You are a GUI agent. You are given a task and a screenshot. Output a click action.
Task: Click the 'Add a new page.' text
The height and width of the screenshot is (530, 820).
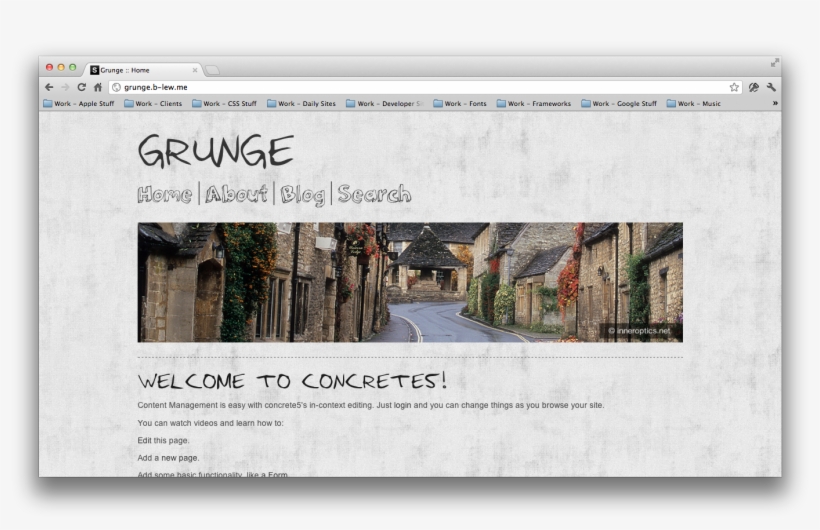(x=168, y=458)
